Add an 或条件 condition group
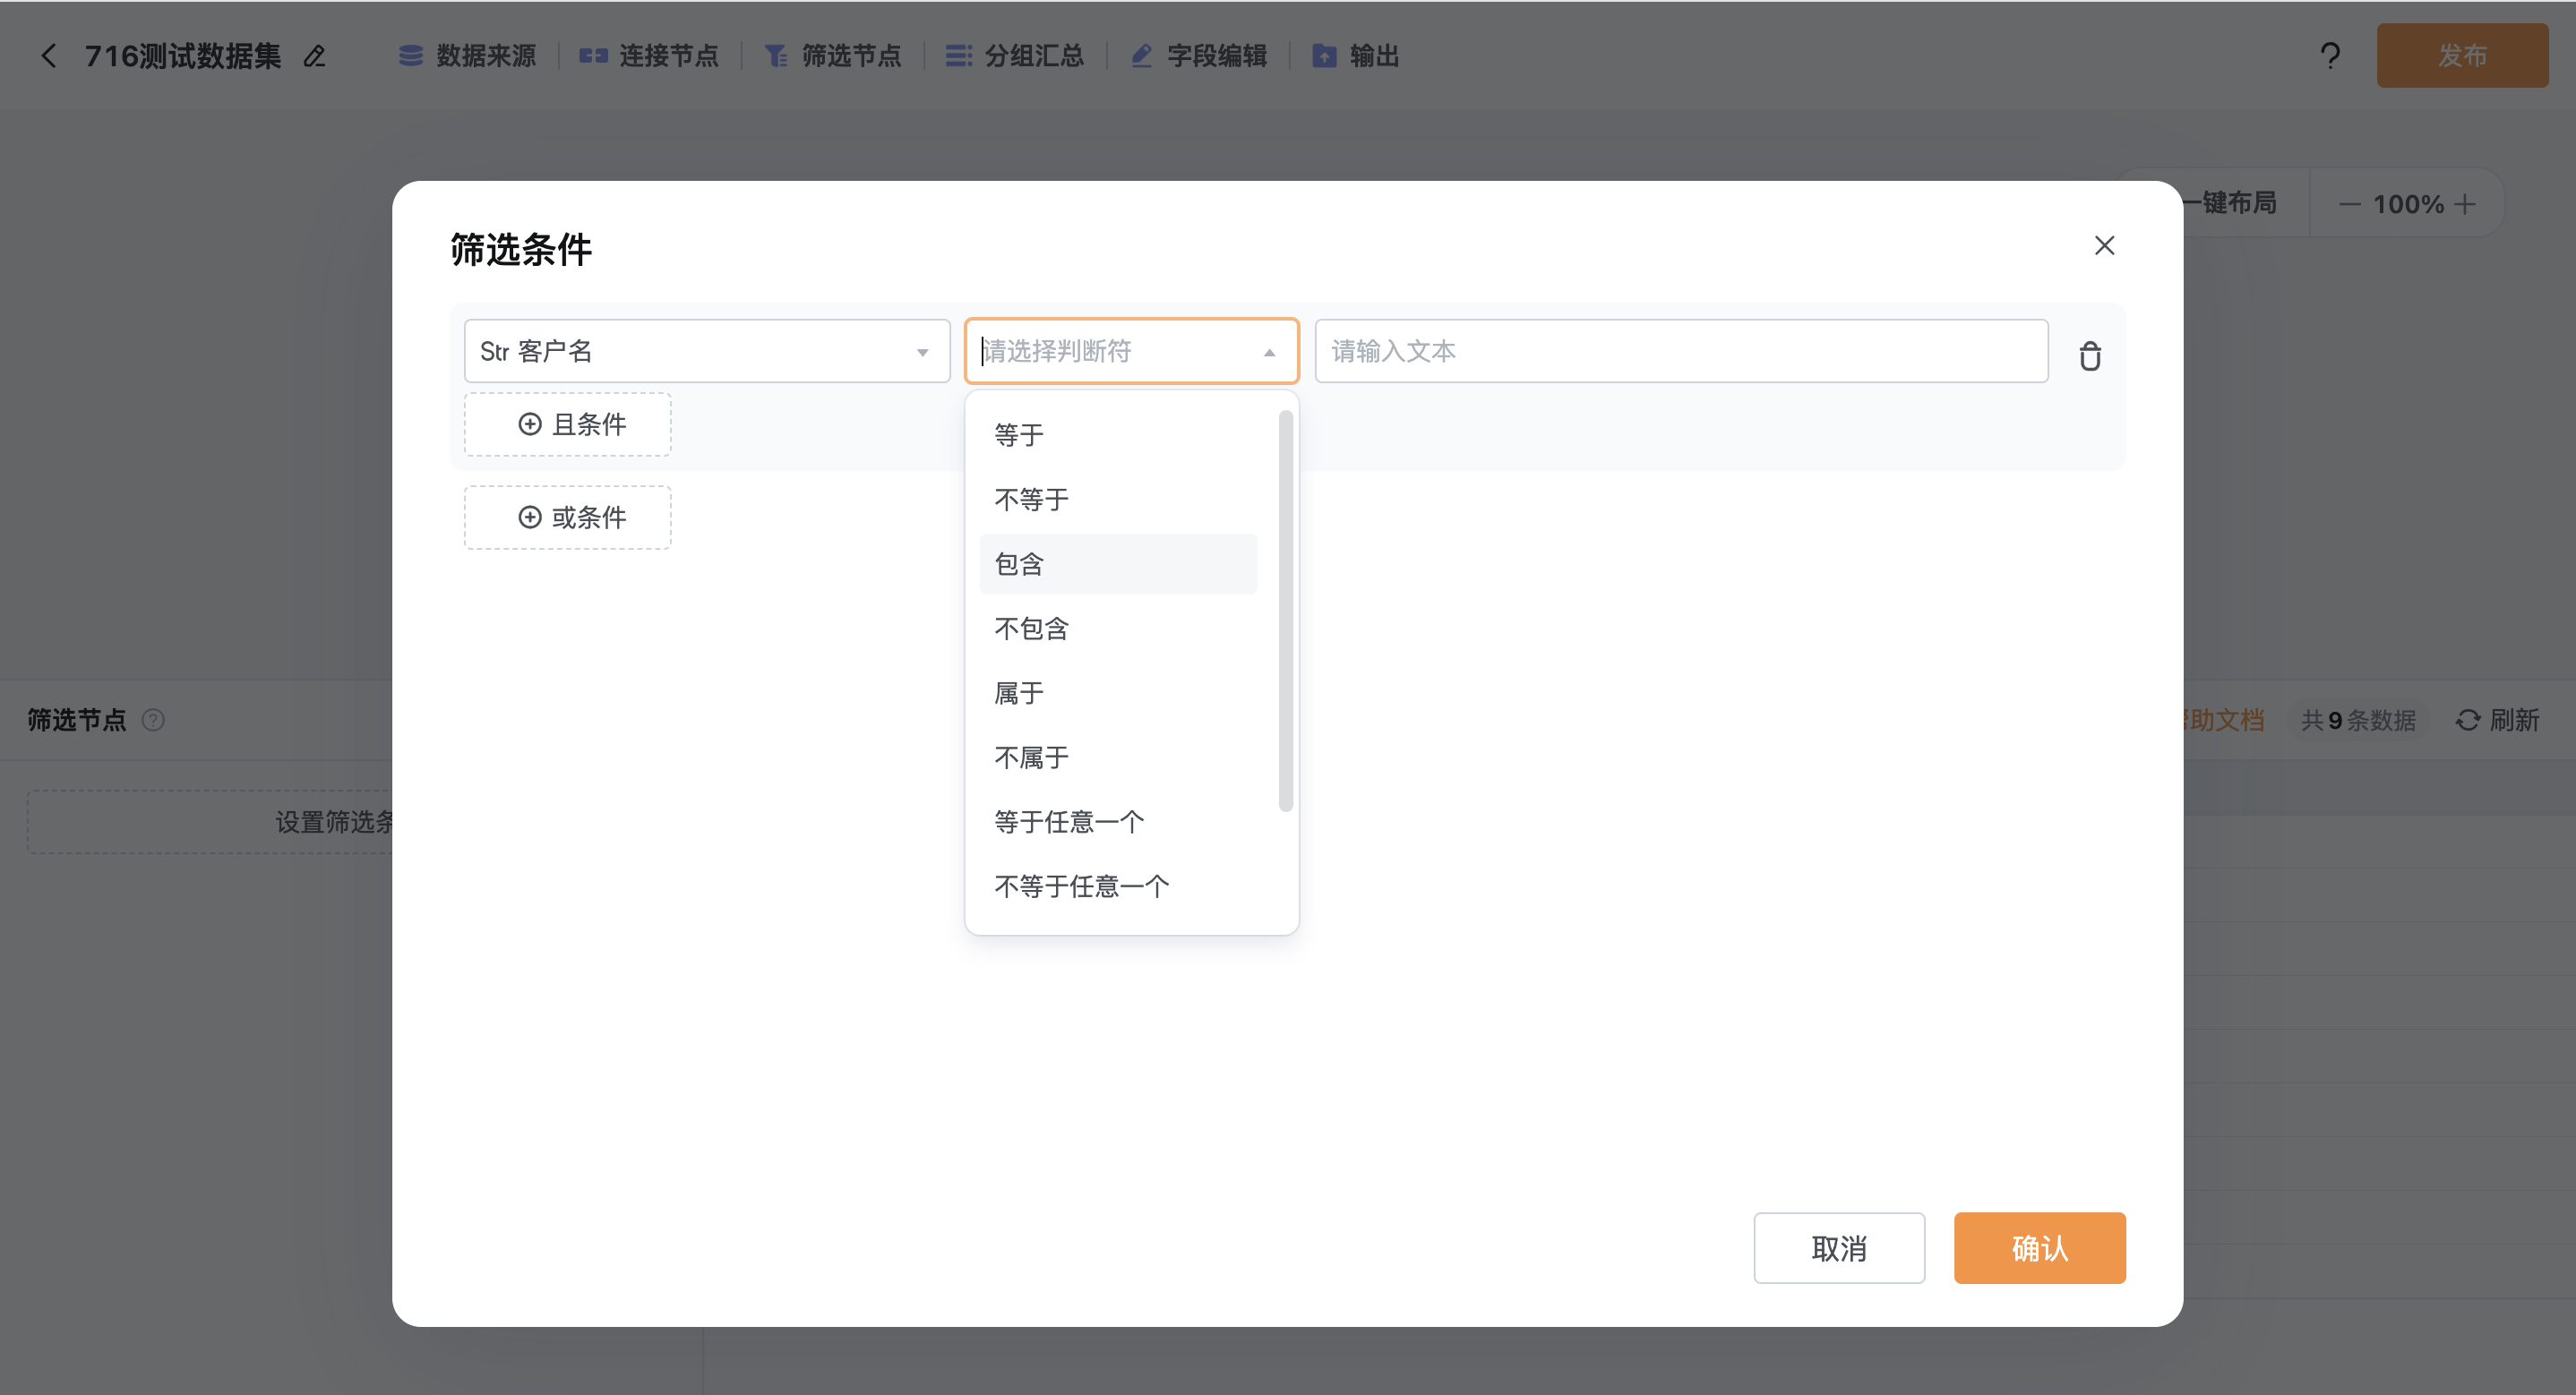The image size is (2576, 1395). click(x=567, y=517)
